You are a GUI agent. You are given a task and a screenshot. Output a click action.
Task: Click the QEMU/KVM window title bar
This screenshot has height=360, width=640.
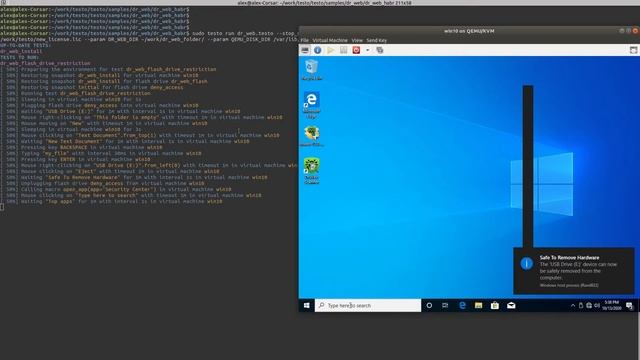[x=469, y=31]
